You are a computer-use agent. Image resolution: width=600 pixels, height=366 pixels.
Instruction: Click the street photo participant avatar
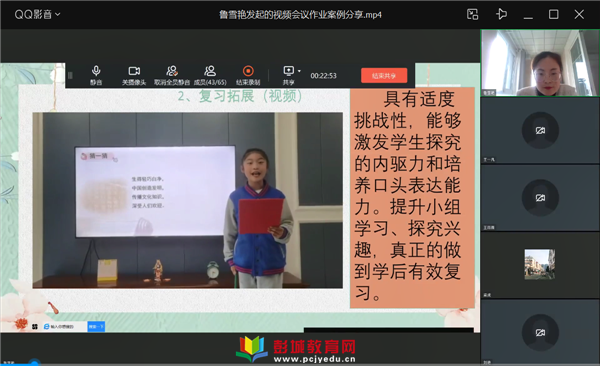pyautogui.click(x=540, y=264)
